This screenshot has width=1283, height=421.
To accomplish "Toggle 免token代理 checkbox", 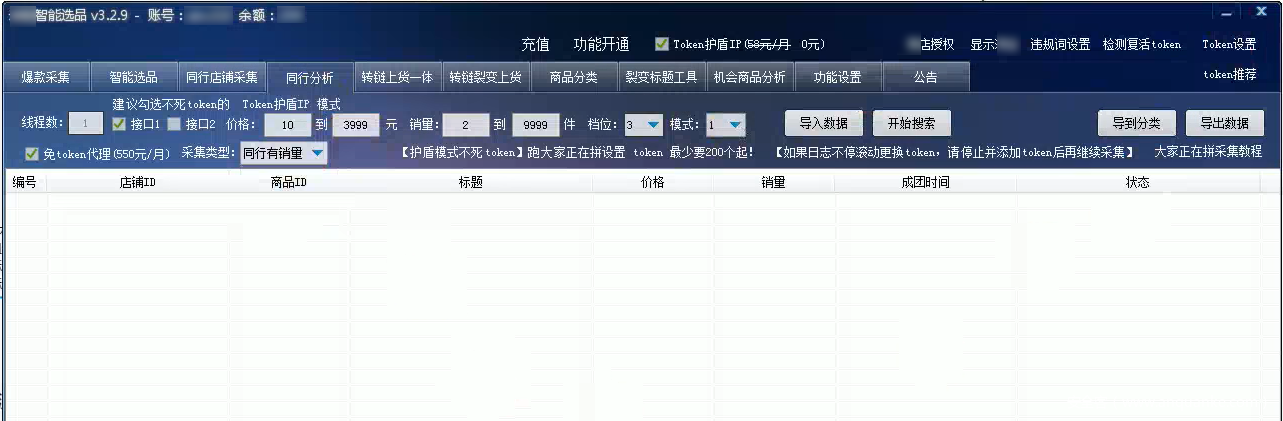I will click(x=32, y=154).
